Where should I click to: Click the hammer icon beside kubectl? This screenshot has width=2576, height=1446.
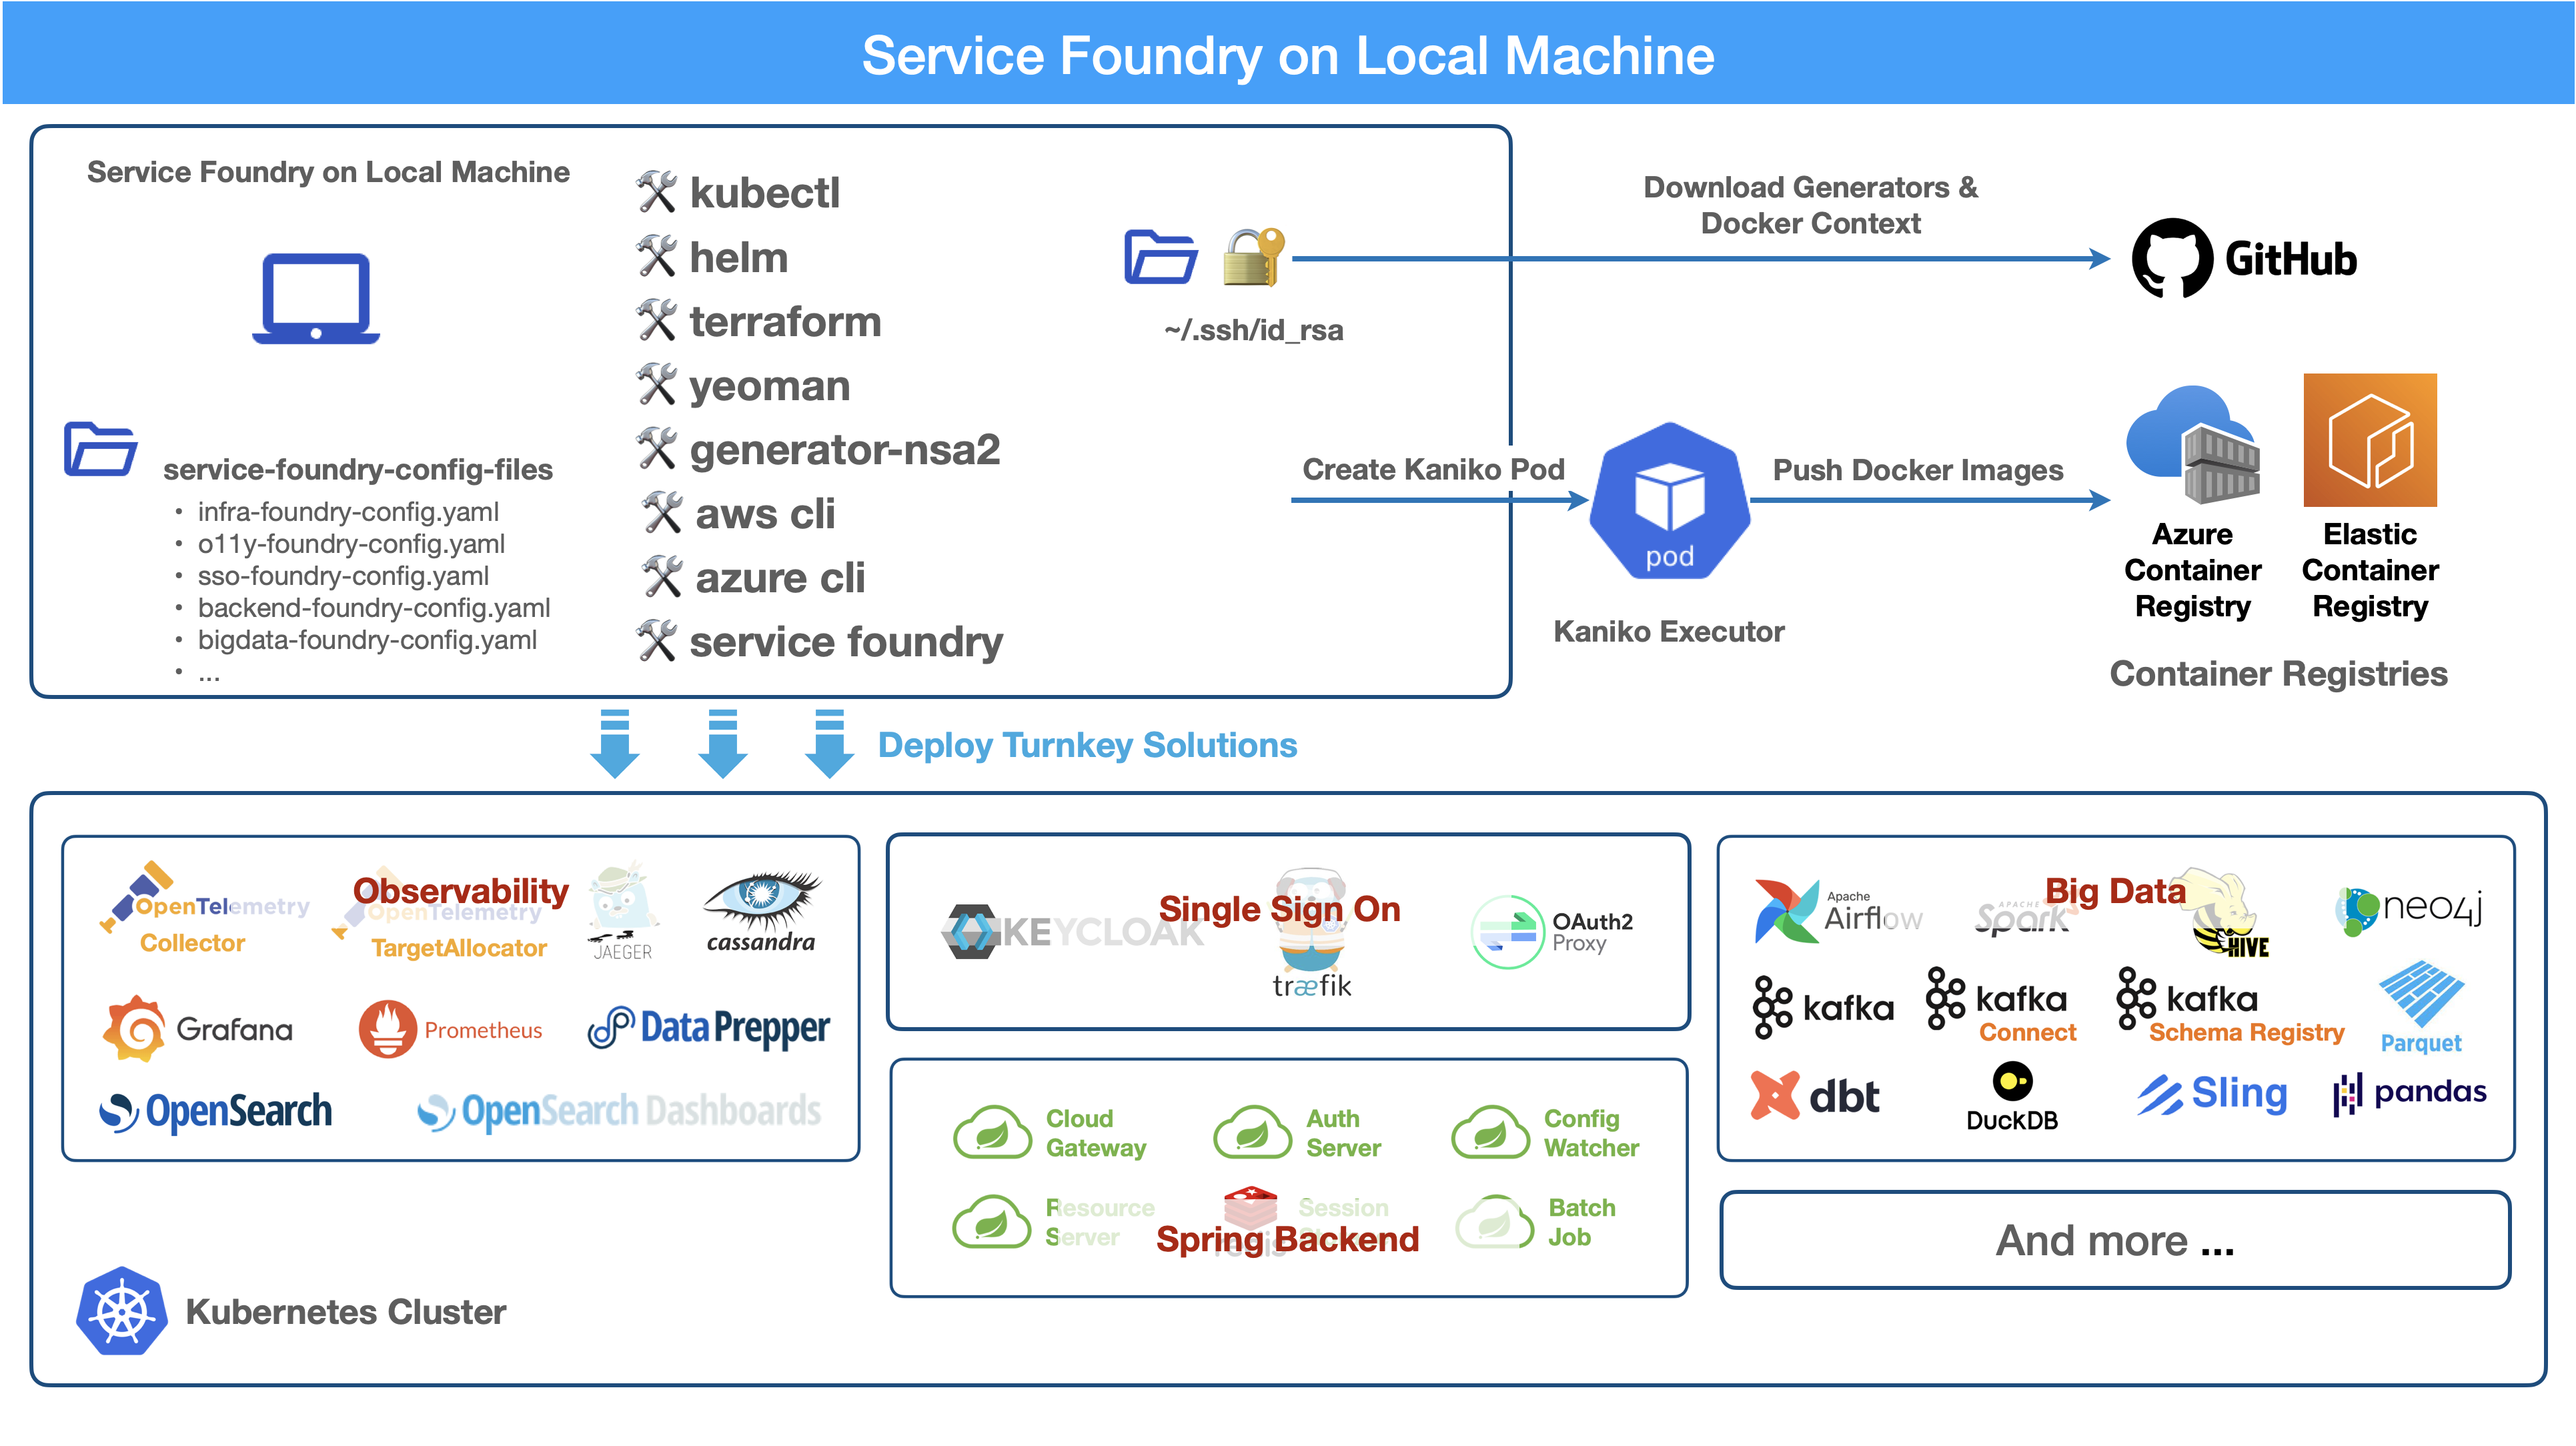tap(657, 191)
